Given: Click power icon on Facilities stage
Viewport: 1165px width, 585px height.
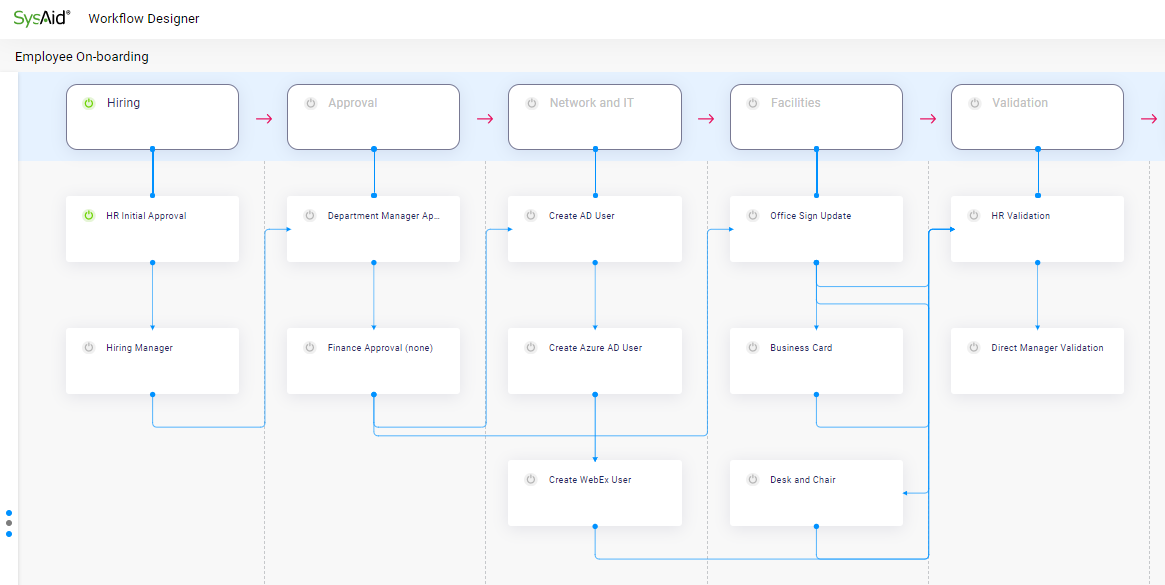Looking at the screenshot, I should point(753,103).
